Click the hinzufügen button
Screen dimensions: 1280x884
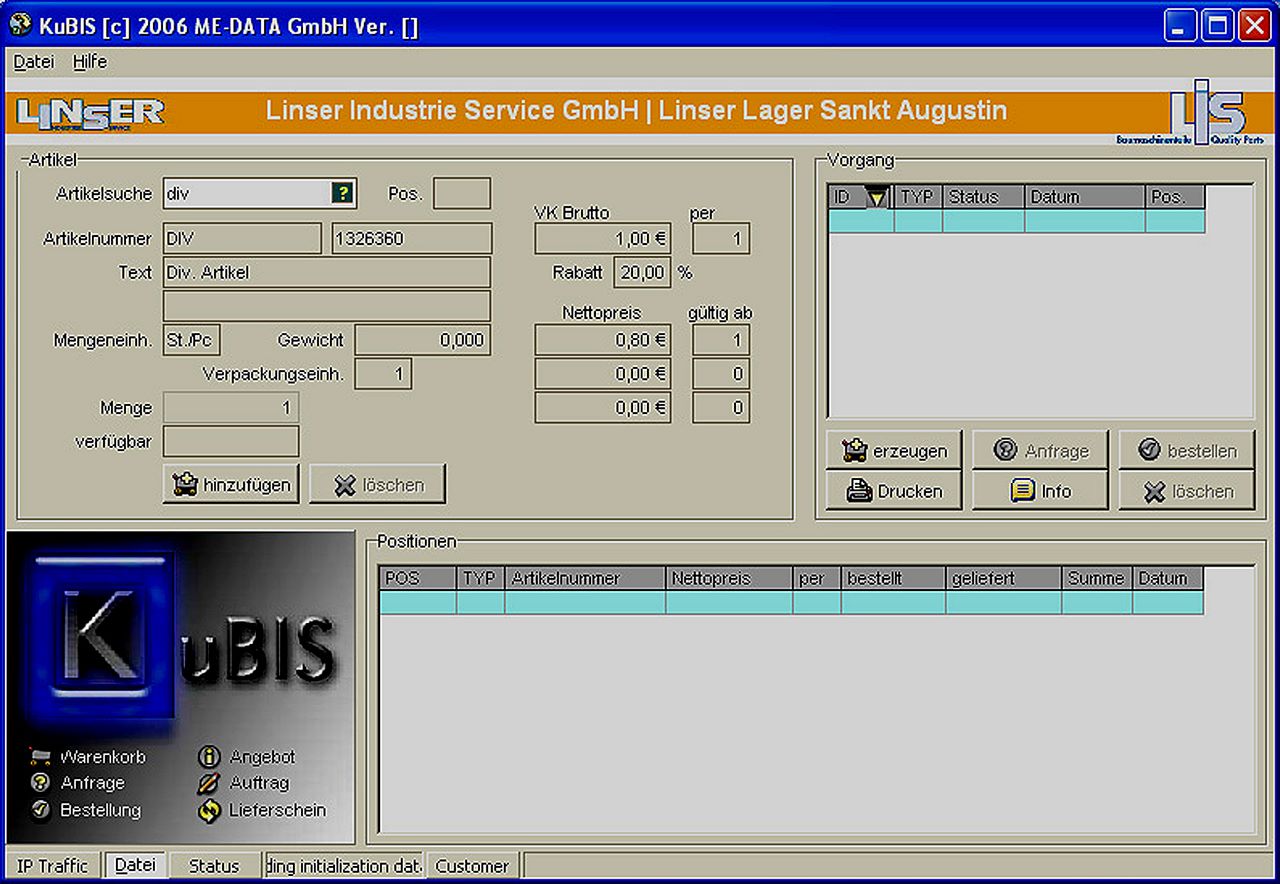tap(231, 485)
